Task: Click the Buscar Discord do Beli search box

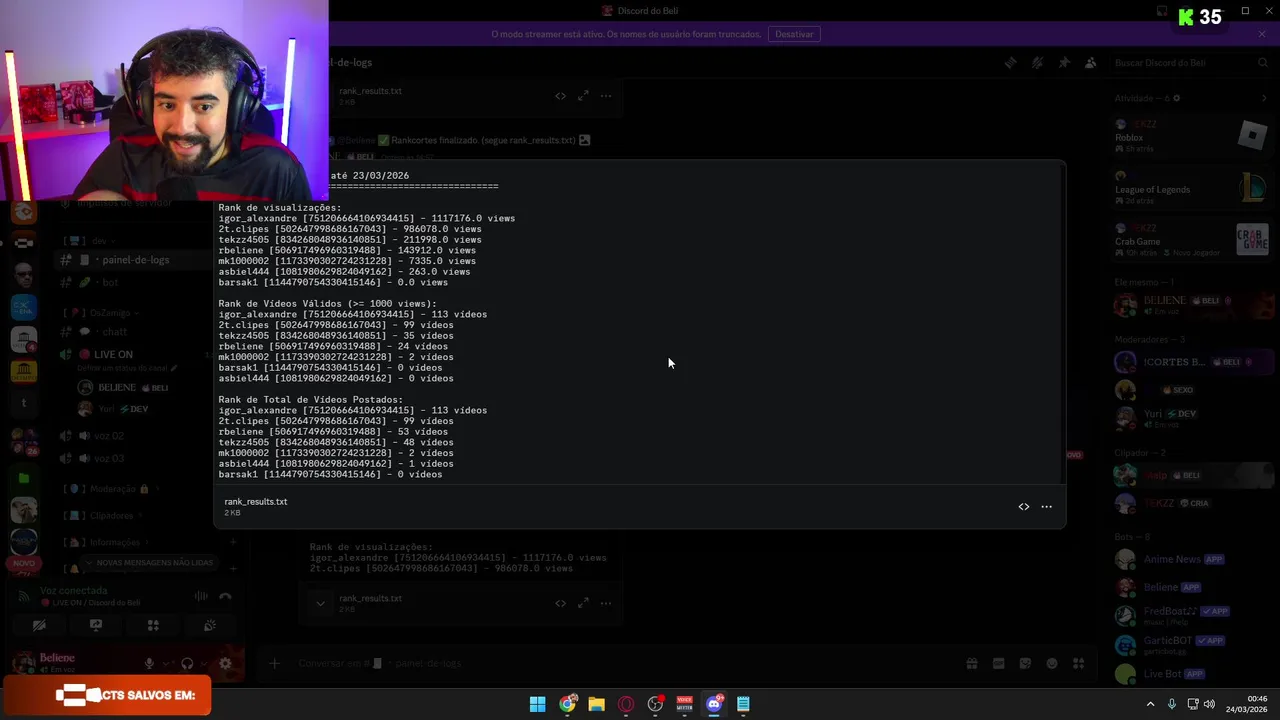Action: pos(1190,63)
